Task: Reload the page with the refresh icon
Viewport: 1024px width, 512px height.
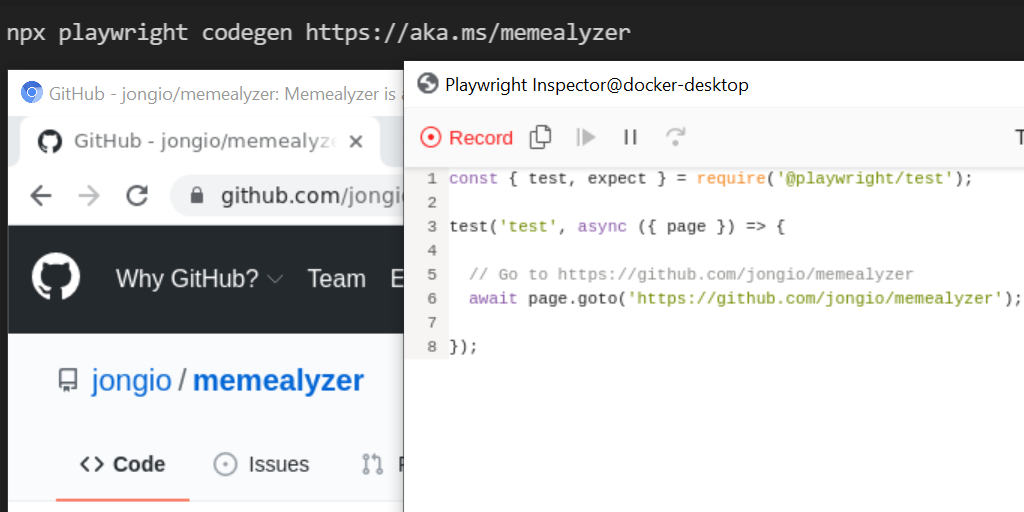Action: pos(137,195)
